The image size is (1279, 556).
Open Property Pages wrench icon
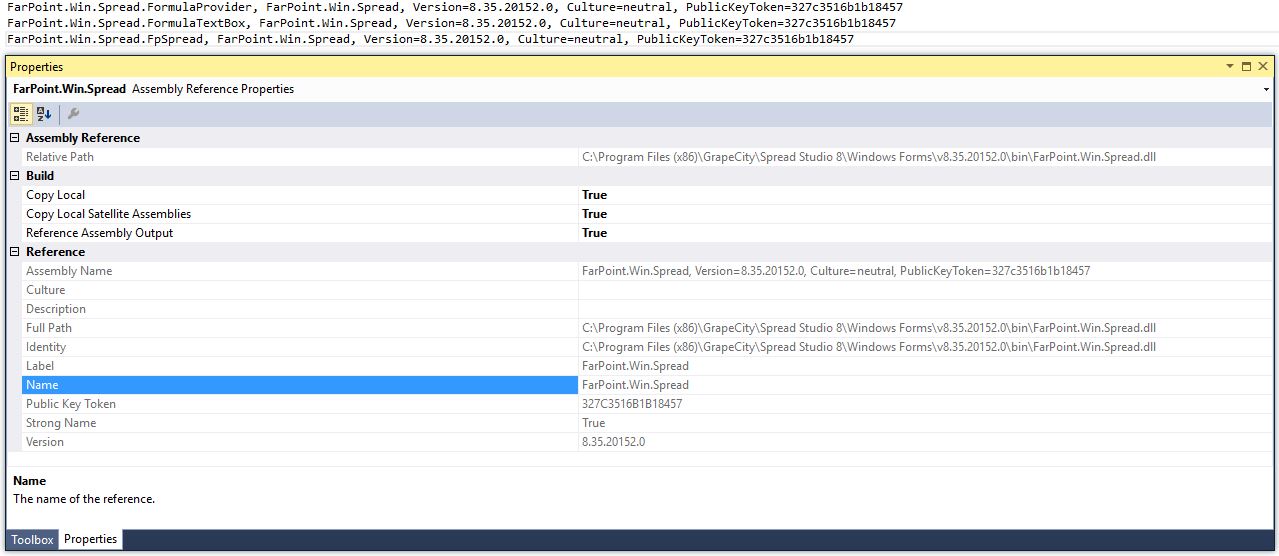click(73, 114)
